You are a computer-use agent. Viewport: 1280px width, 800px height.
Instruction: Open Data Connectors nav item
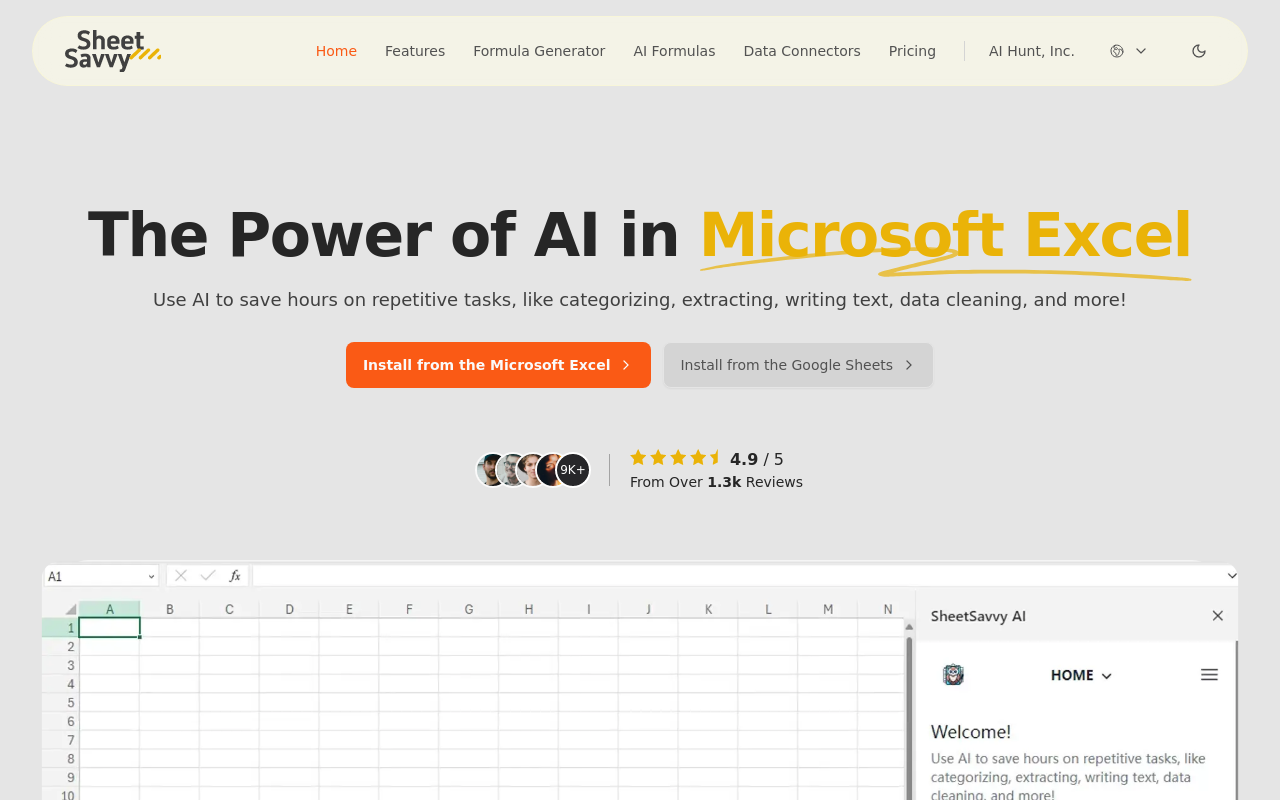pos(802,51)
